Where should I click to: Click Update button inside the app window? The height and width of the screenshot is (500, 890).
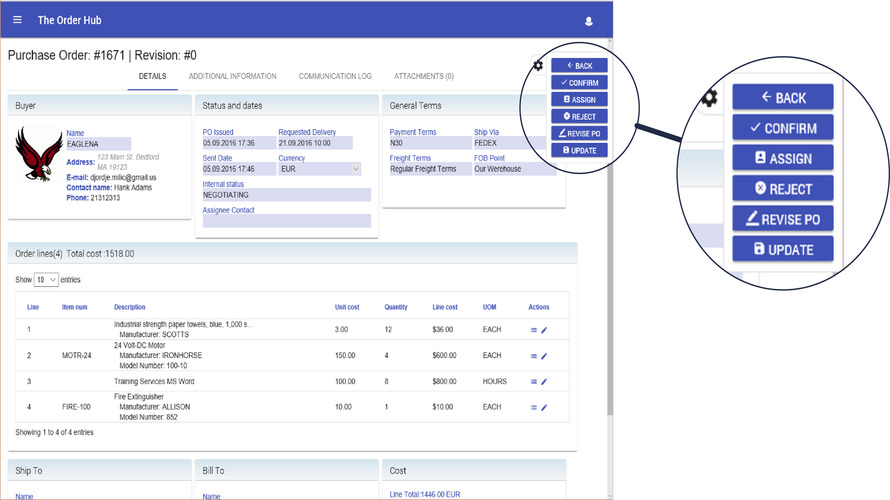point(579,150)
